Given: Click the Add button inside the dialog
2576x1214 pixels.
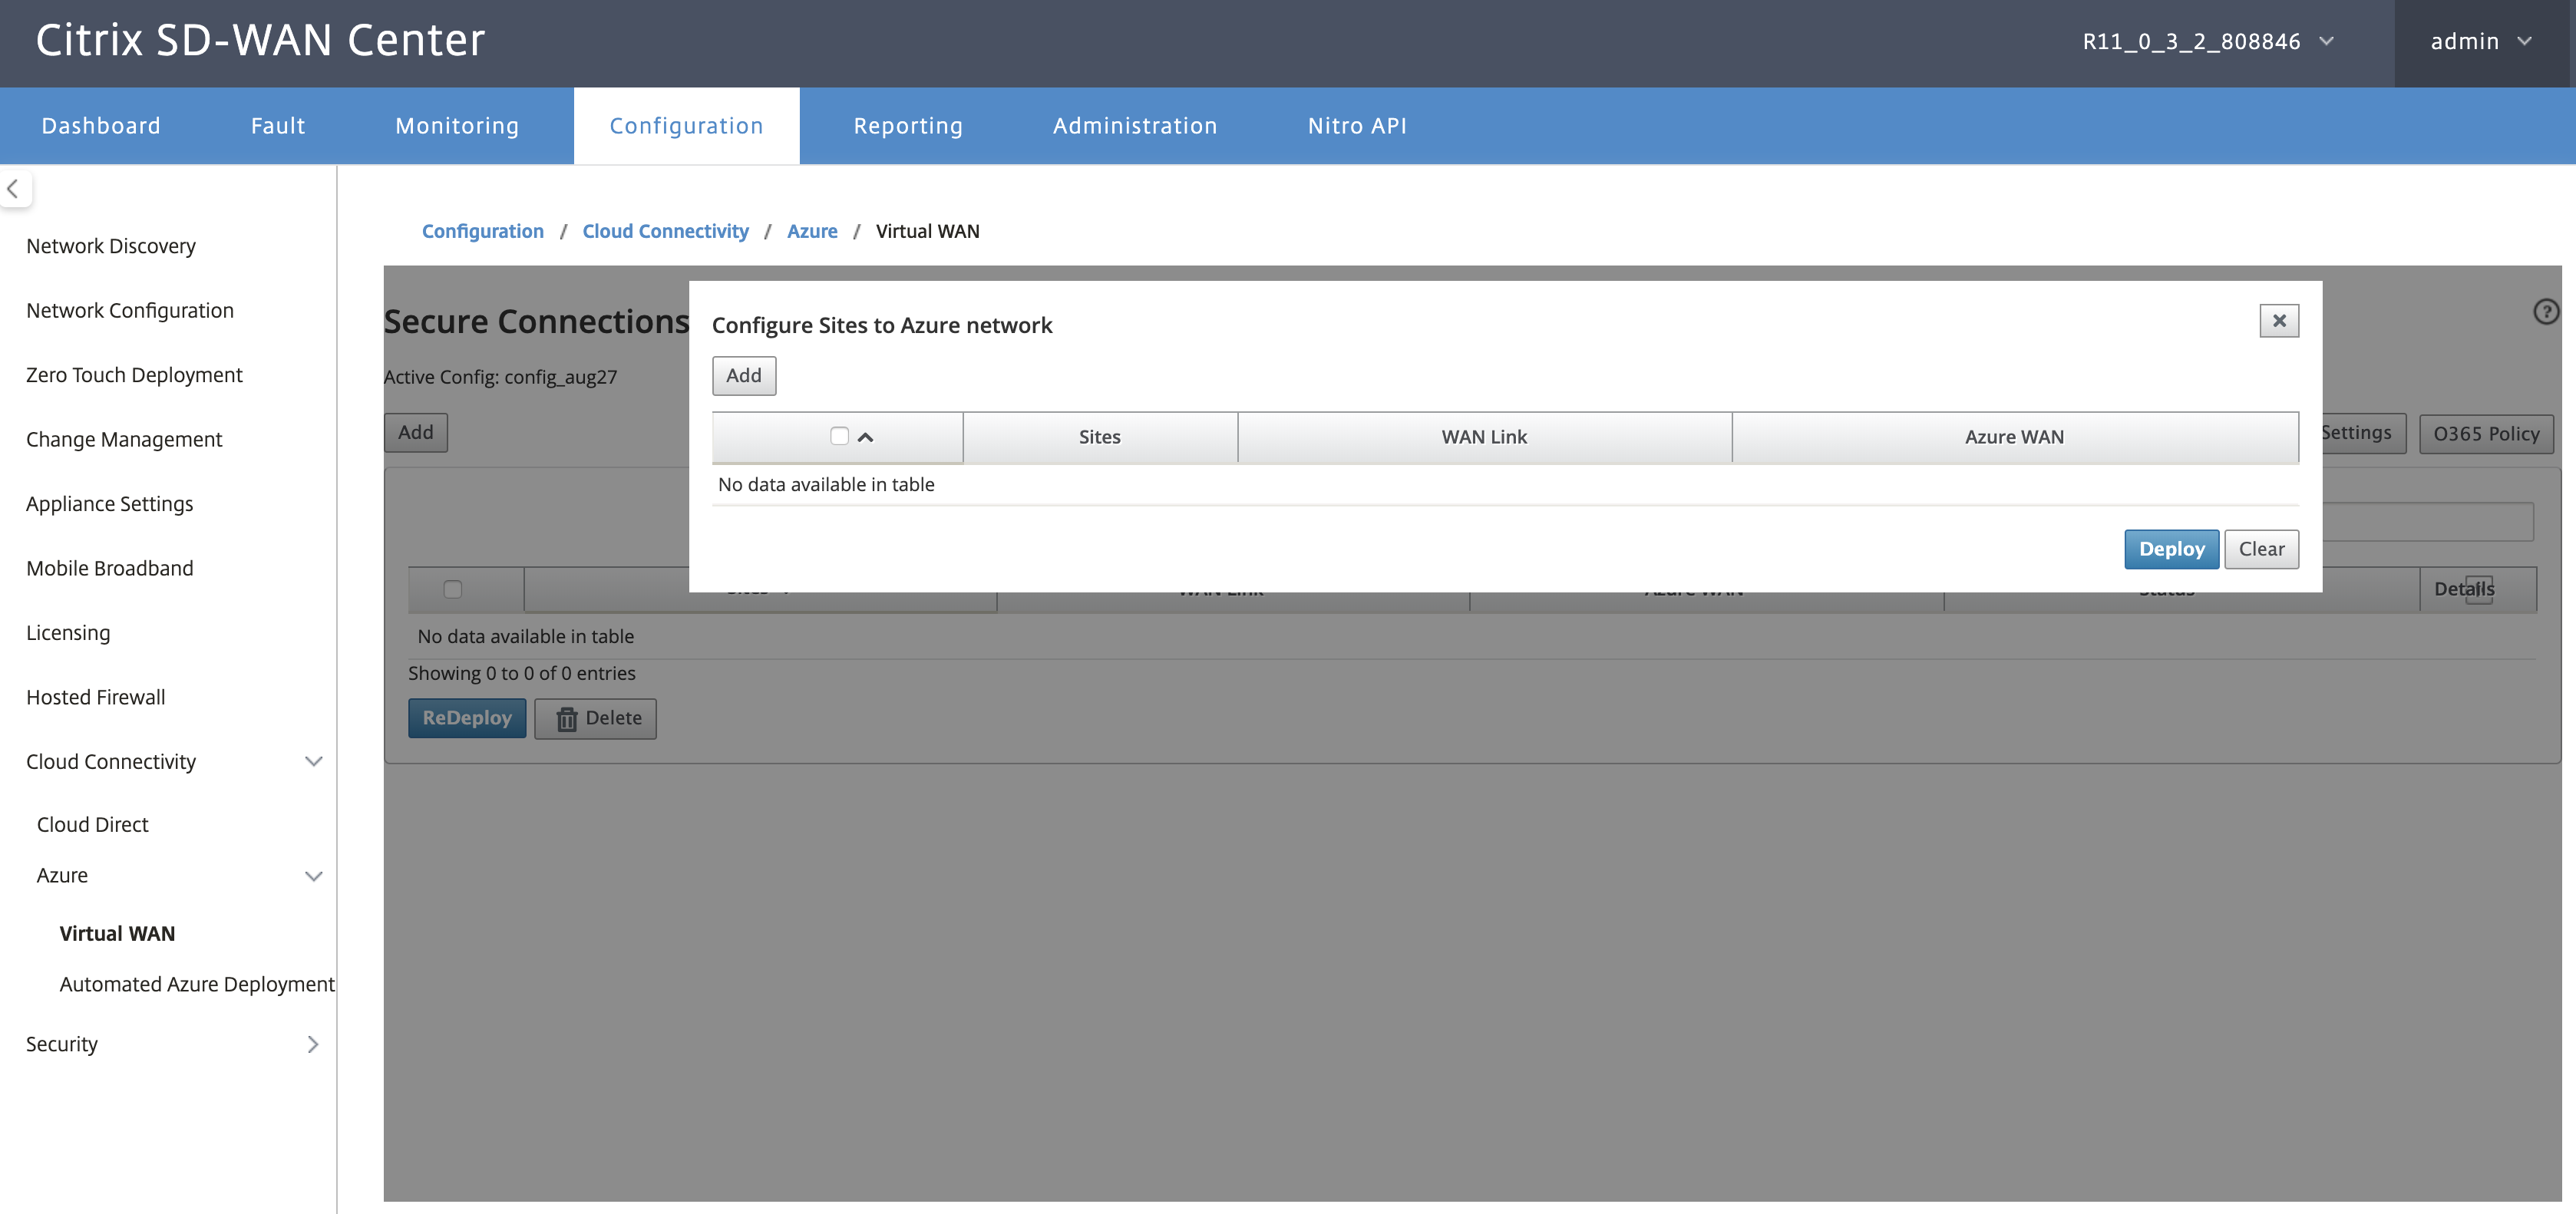Looking at the screenshot, I should tap(743, 375).
